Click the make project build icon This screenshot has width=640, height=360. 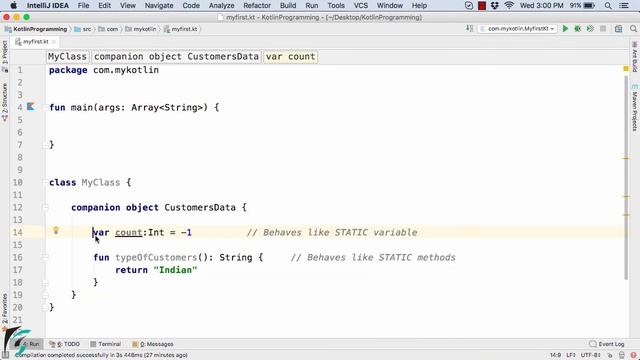click(470, 29)
